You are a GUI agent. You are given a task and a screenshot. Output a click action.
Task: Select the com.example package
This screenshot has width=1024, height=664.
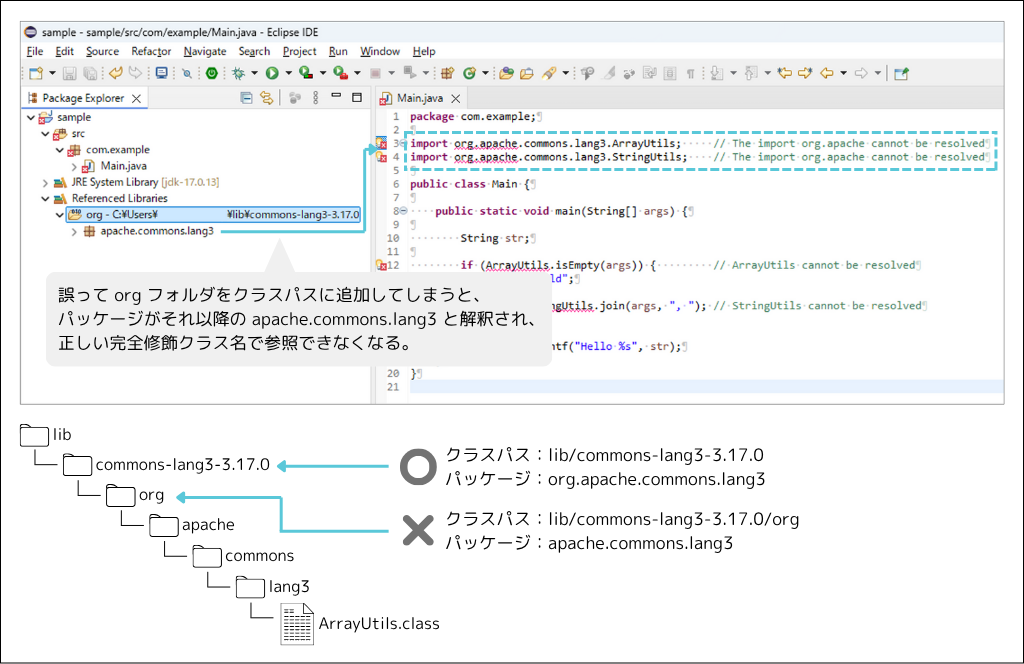pyautogui.click(x=110, y=150)
